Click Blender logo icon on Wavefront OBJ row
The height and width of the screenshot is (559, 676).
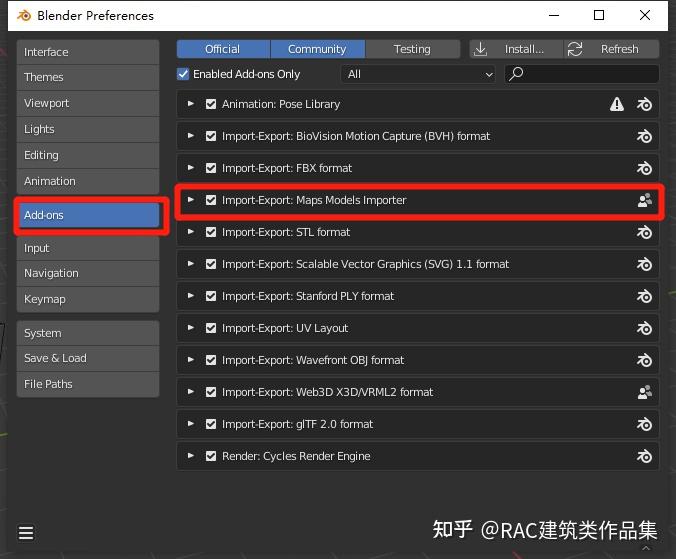645,360
